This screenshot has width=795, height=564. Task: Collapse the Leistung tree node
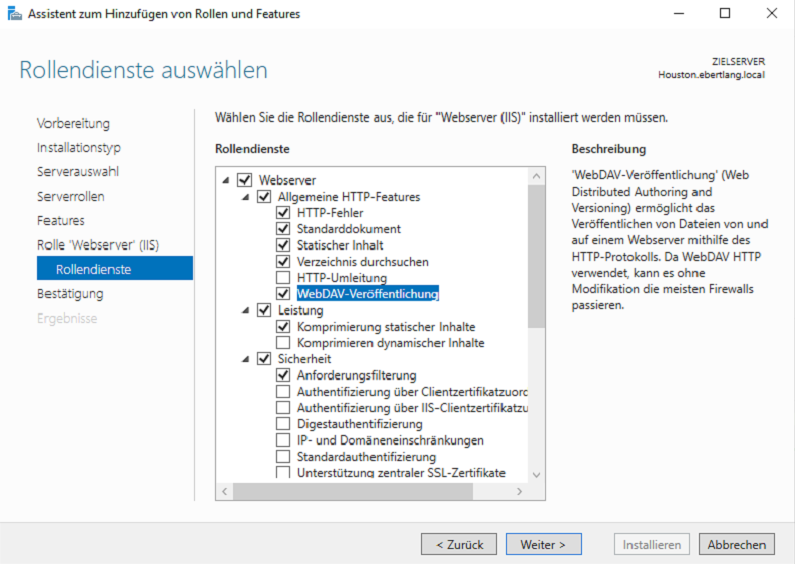pyautogui.click(x=246, y=311)
